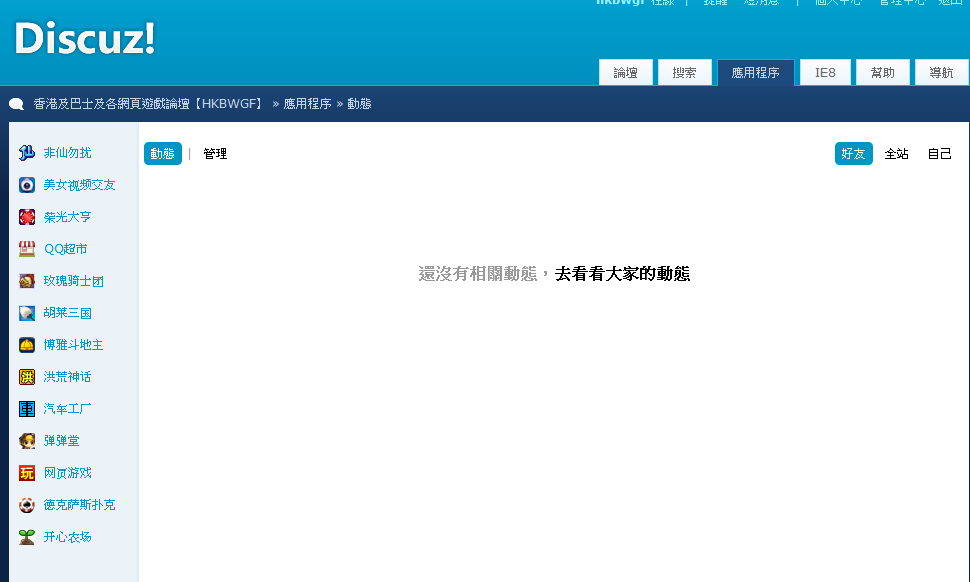970x582 pixels.
Task: Click the Discuz! logo
Action: [x=85, y=38]
